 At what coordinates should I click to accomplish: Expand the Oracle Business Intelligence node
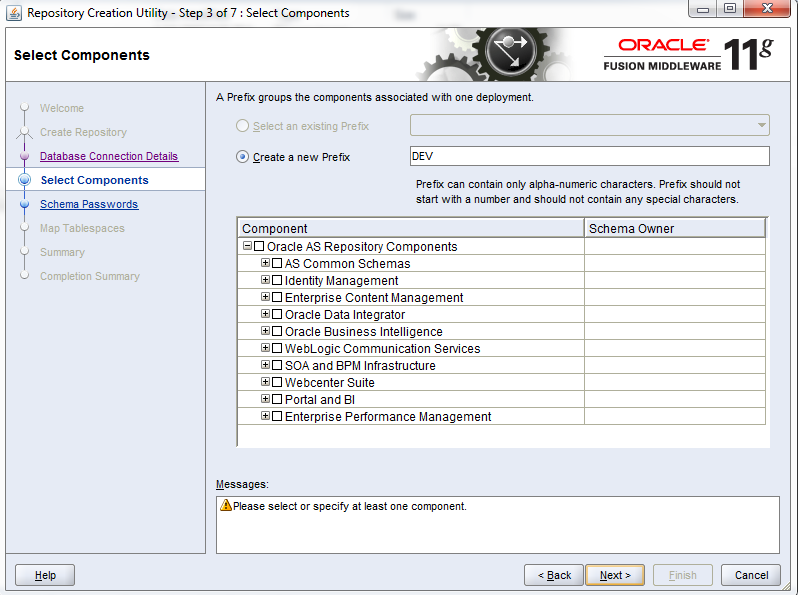(x=265, y=331)
